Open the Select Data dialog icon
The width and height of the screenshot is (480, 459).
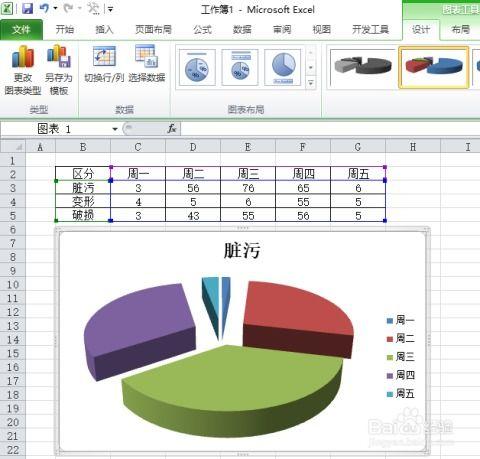[147, 56]
